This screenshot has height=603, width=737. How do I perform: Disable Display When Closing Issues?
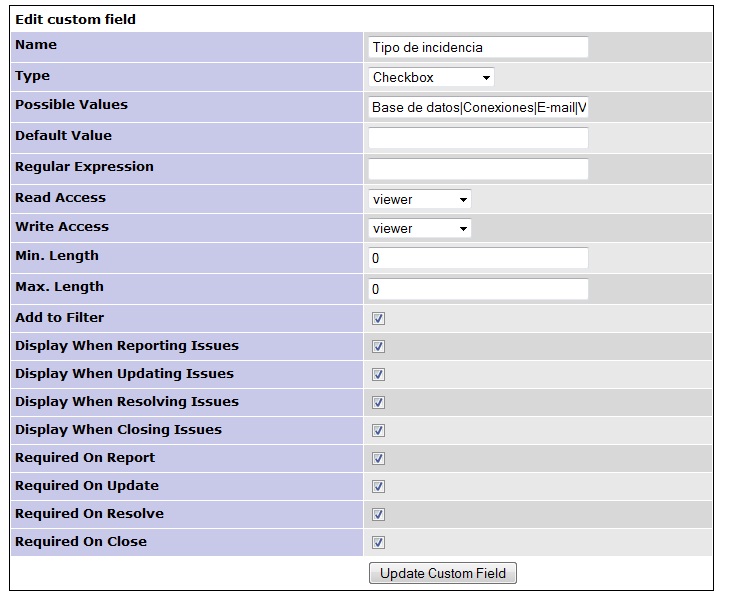[x=378, y=431]
